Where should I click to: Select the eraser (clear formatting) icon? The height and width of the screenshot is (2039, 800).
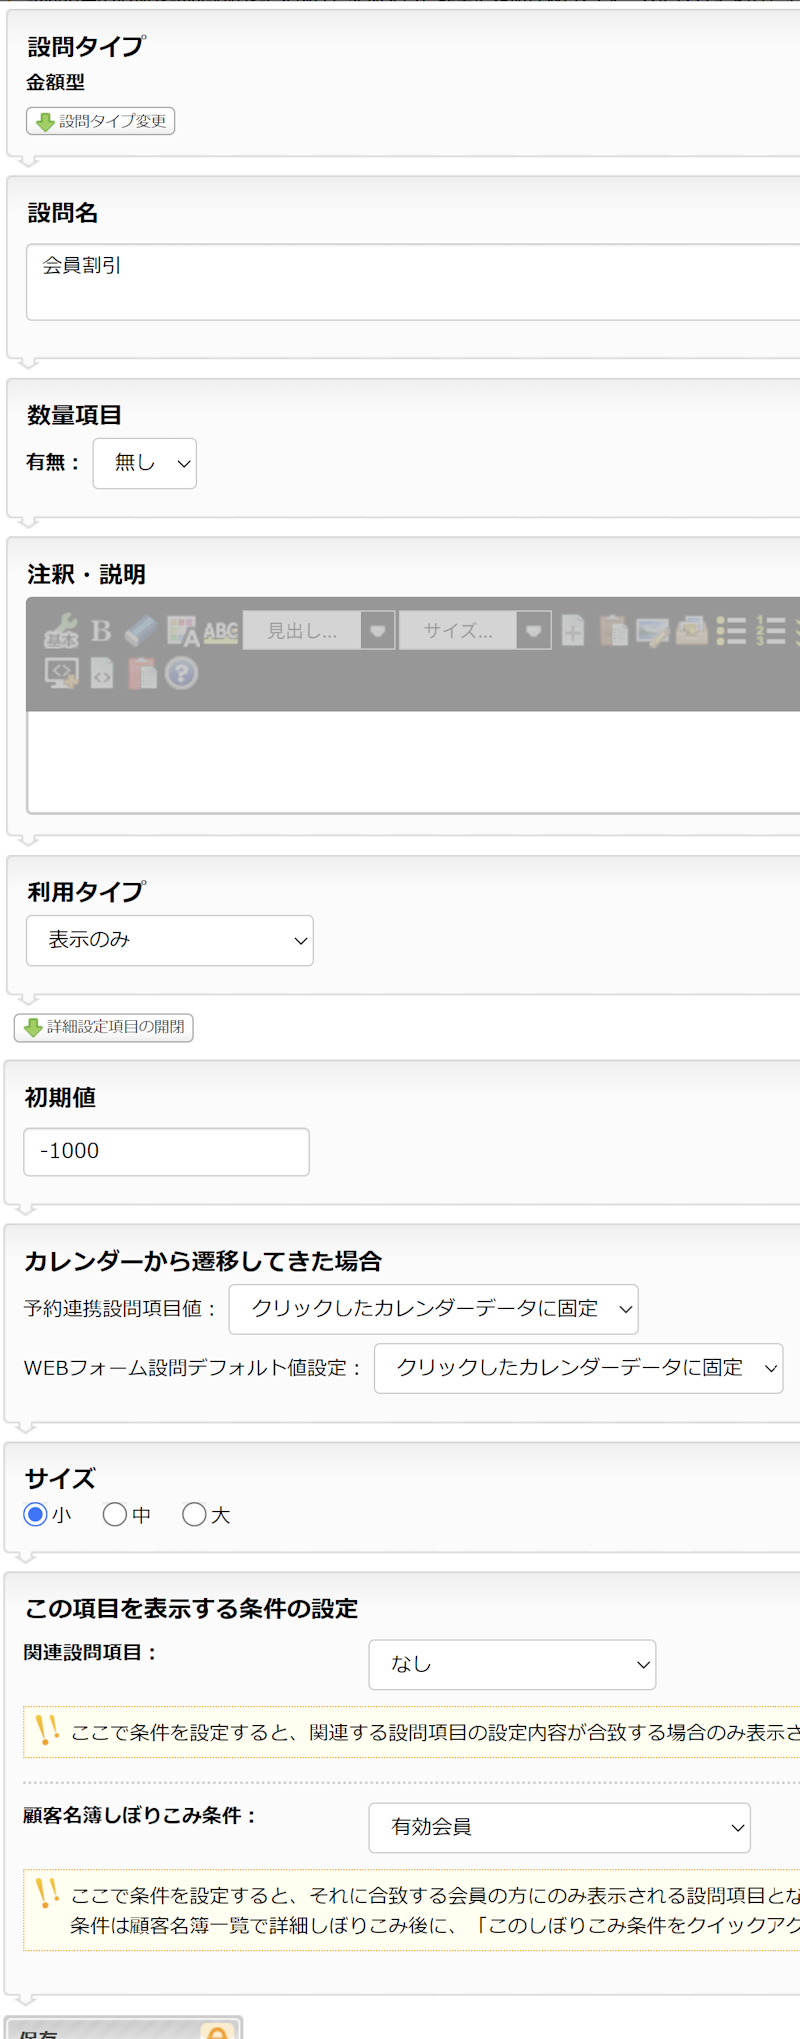[x=141, y=631]
